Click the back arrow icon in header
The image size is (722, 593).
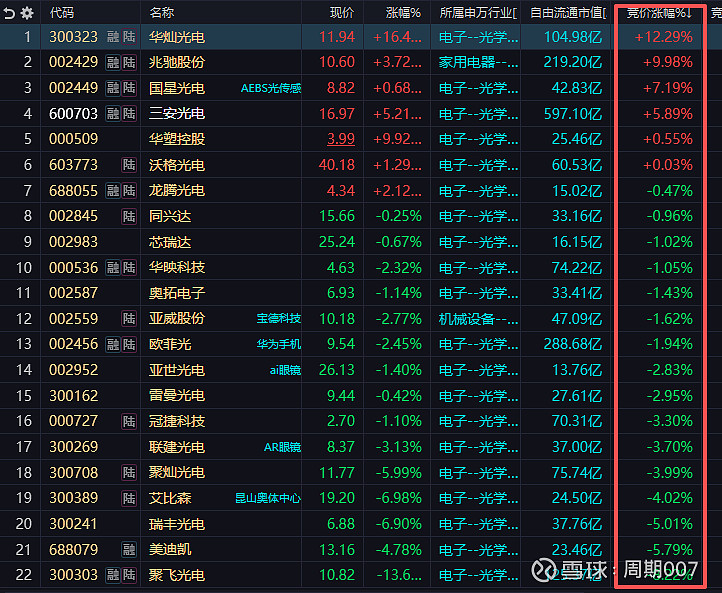coord(9,13)
